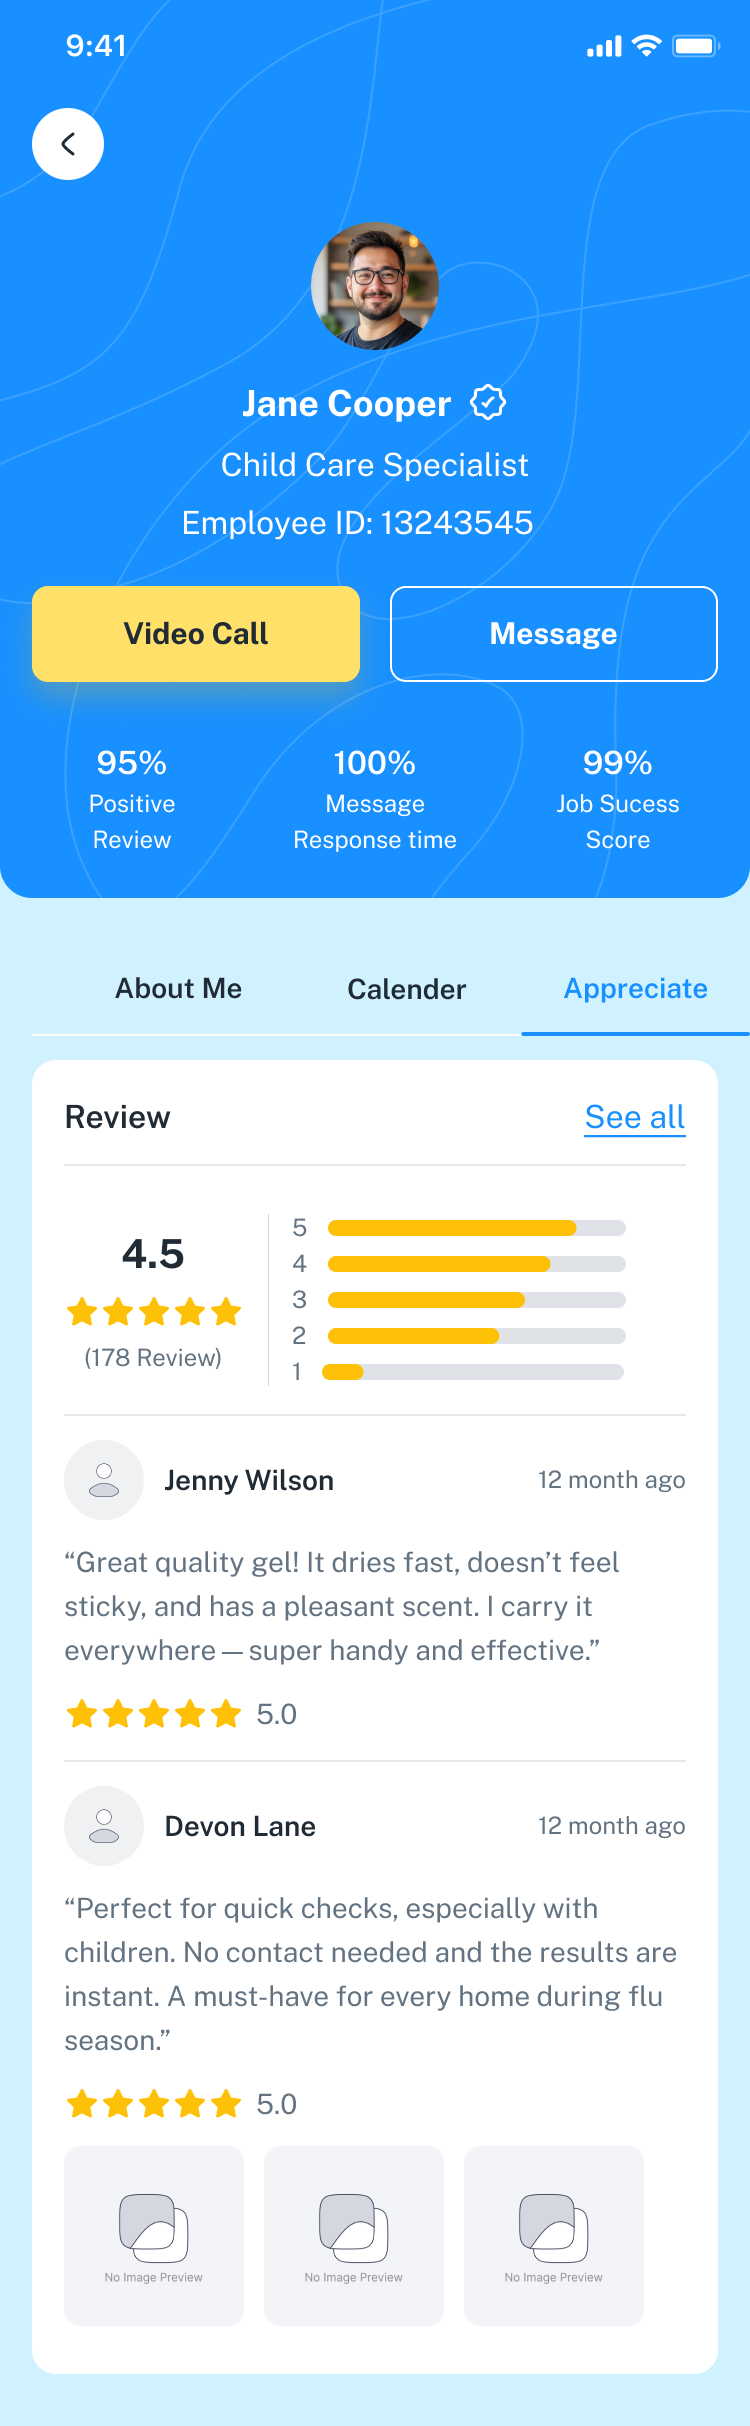
Task: Click the 5-star rating progress bar
Action: click(476, 1228)
